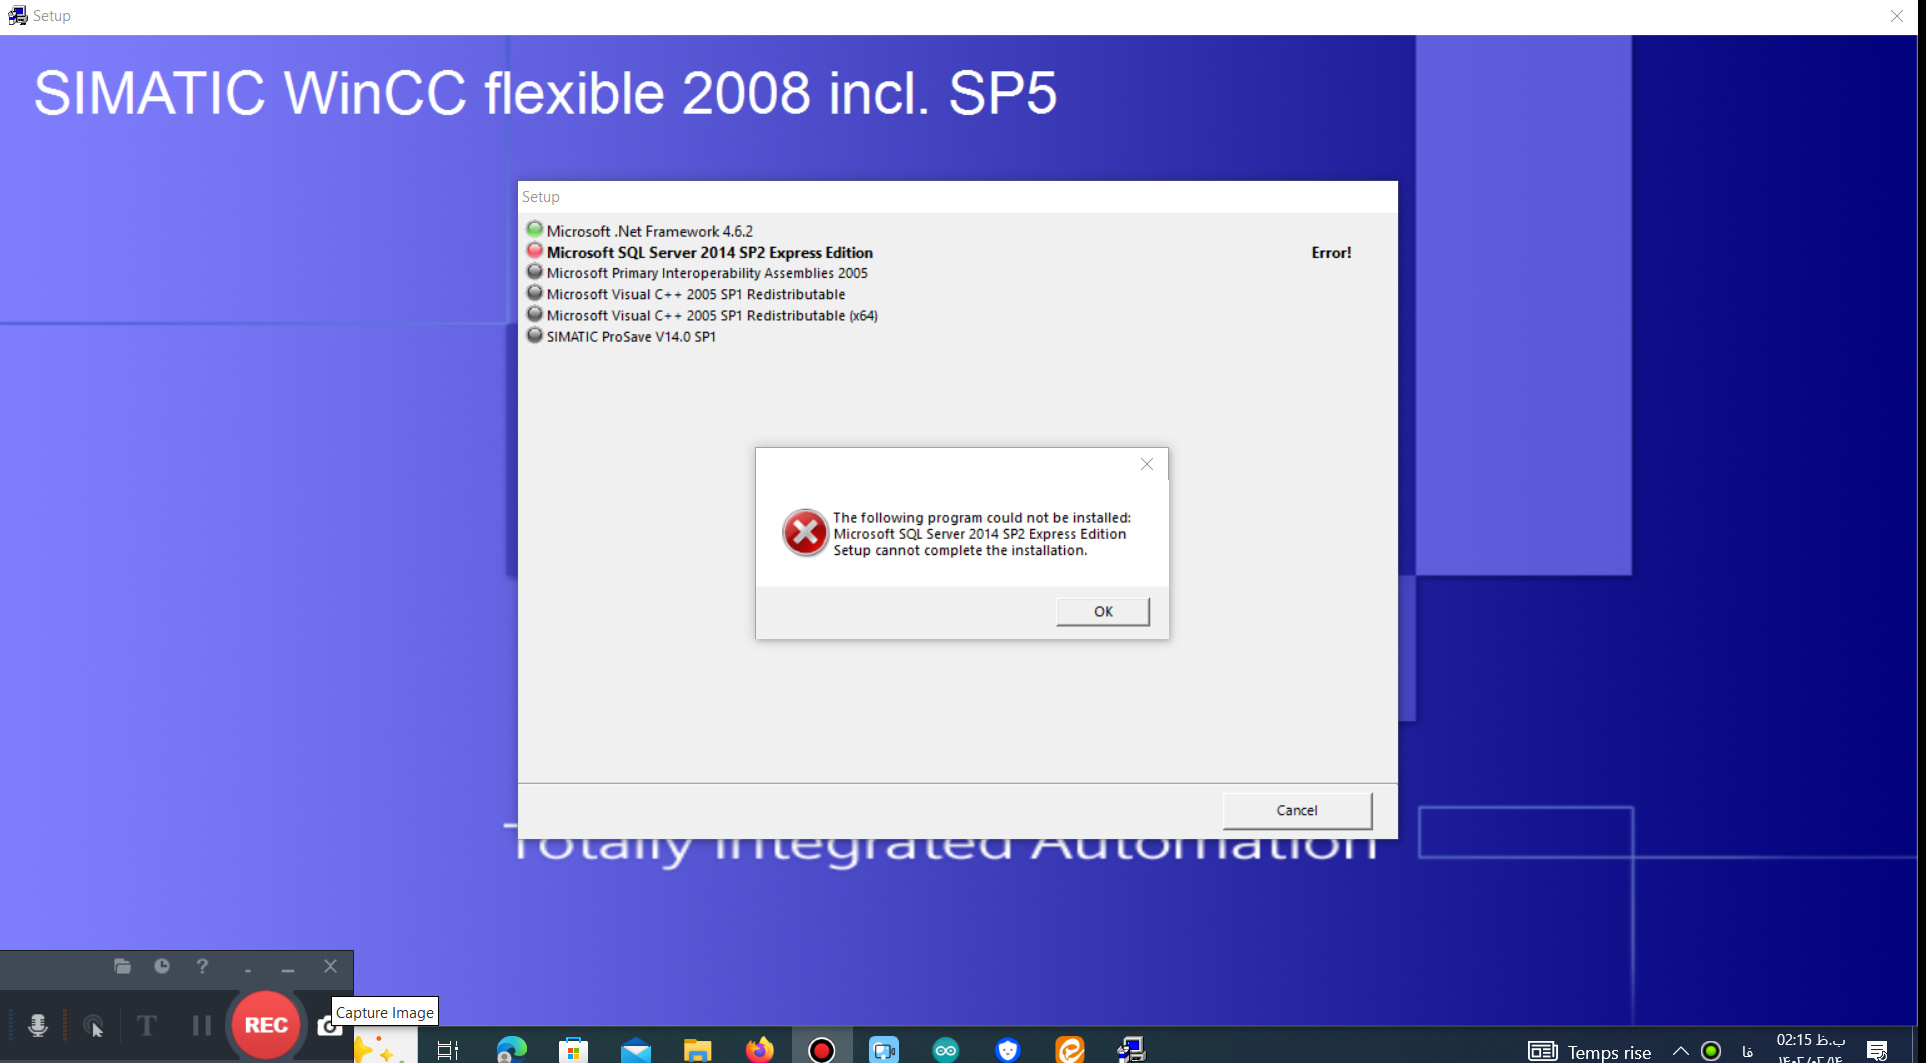Image resolution: width=1926 pixels, height=1063 pixels.
Task: Click the Error! status label
Action: pos(1331,252)
